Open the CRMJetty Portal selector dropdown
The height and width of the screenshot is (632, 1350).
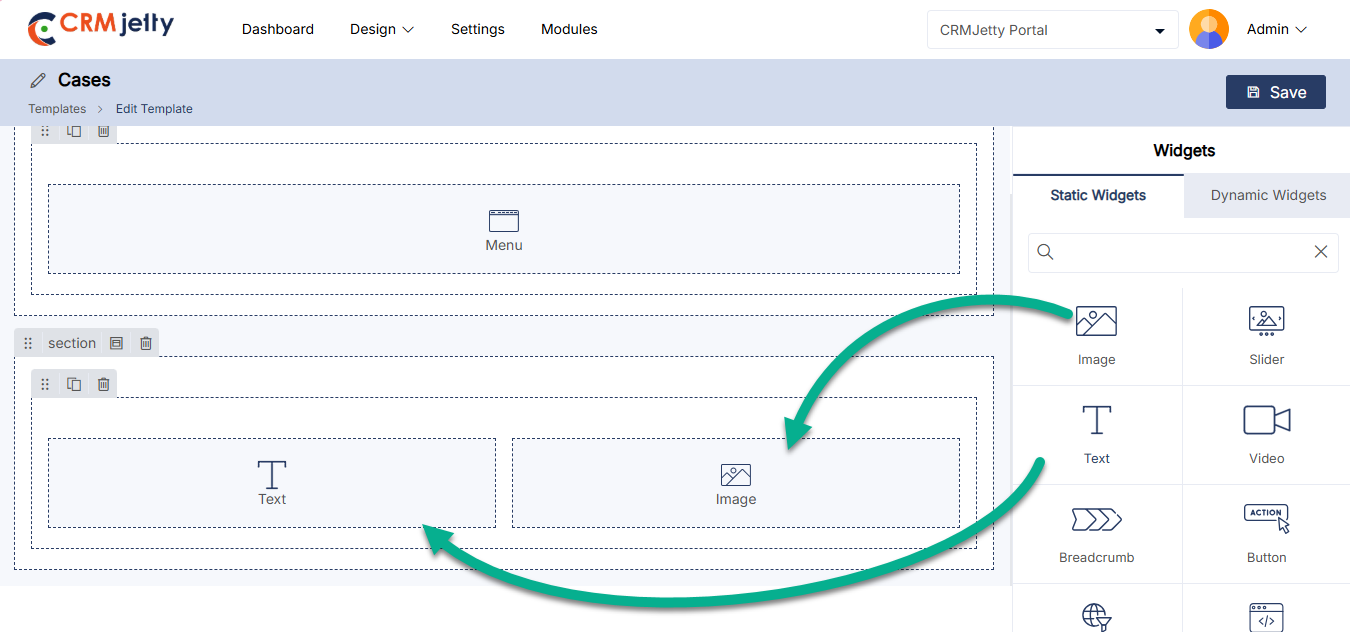[1052, 30]
